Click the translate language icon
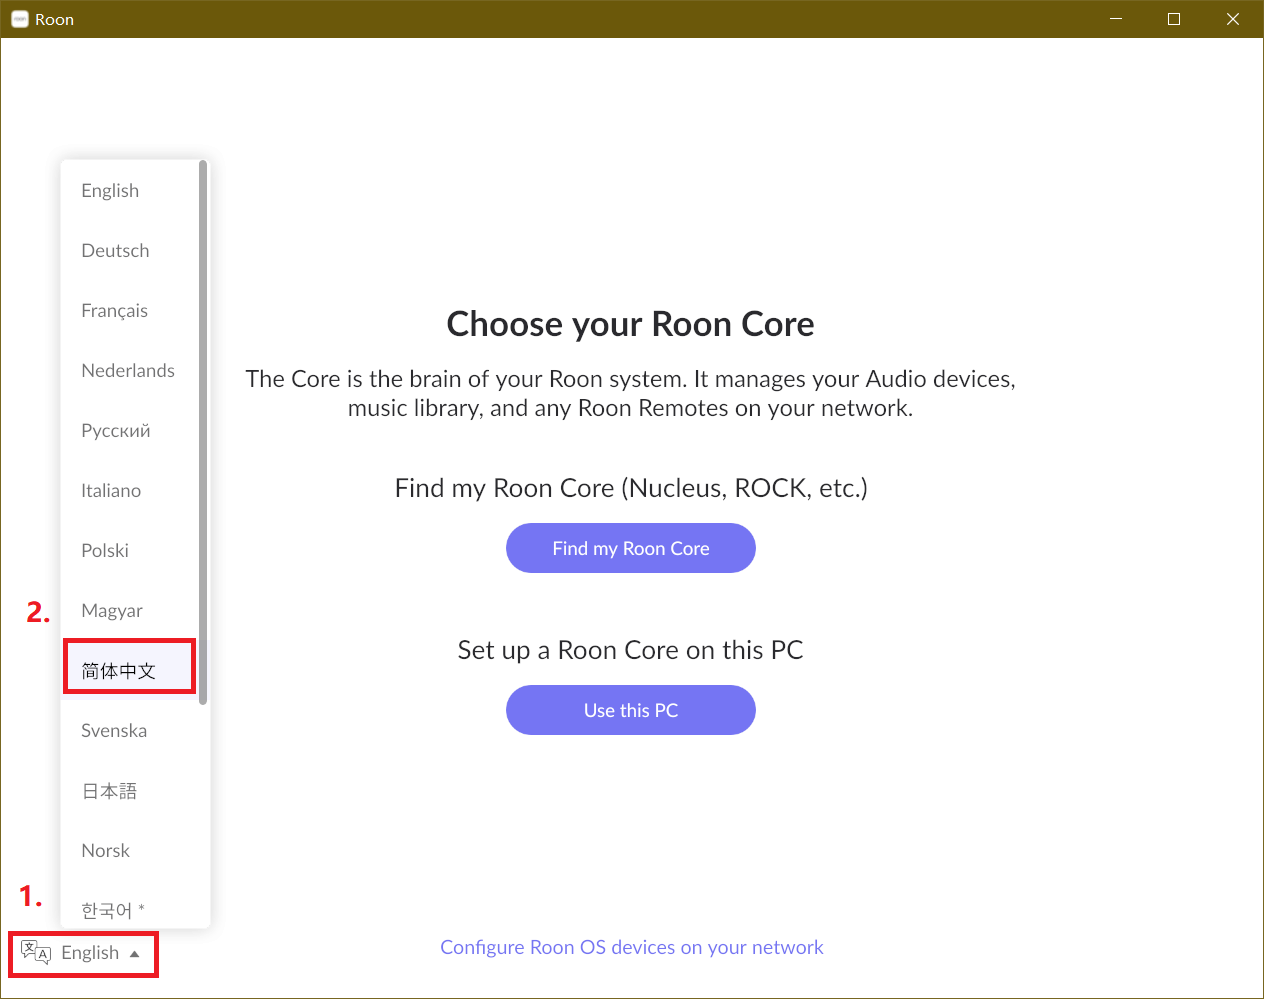Viewport: 1264px width, 999px height. 36,952
